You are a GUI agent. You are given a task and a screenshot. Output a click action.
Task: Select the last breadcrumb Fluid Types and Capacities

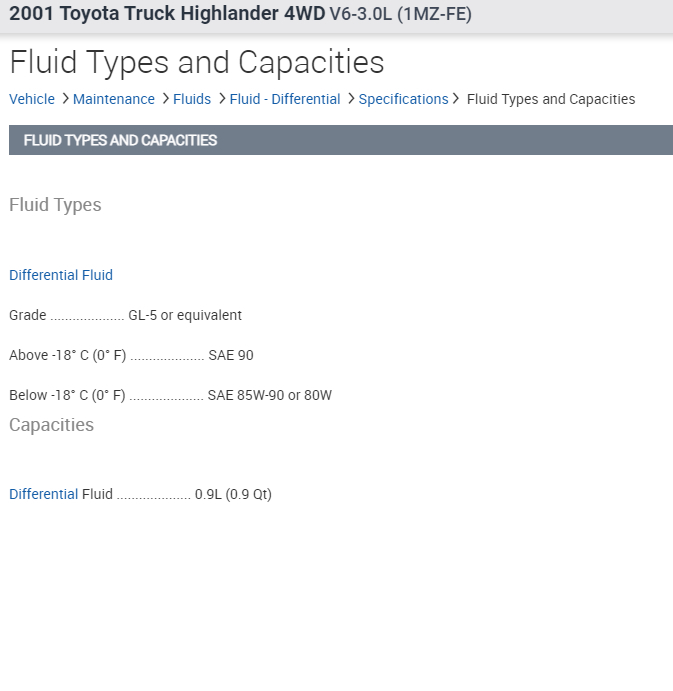[x=551, y=99]
